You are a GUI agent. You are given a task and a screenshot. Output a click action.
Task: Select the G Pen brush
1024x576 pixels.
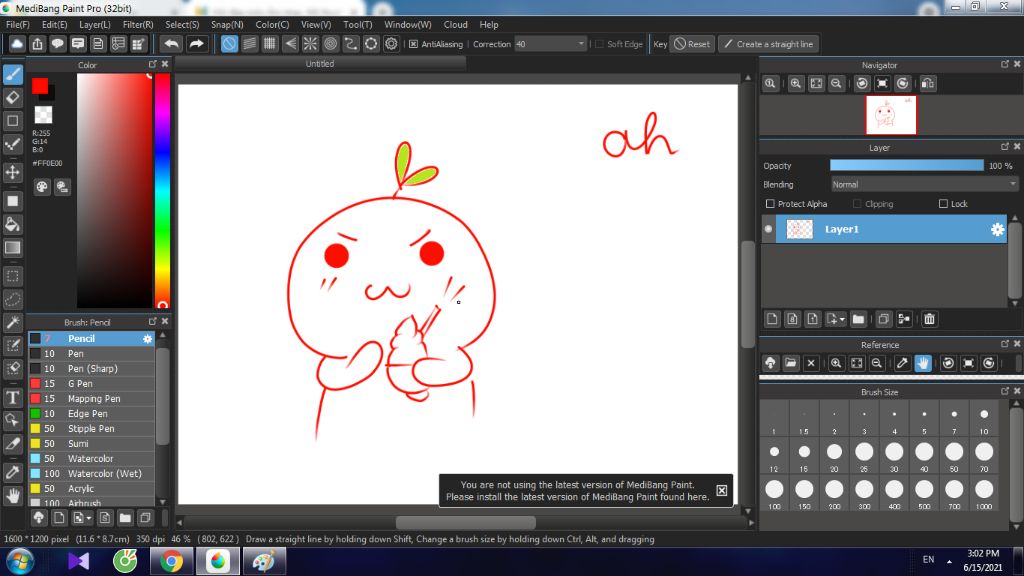91,383
